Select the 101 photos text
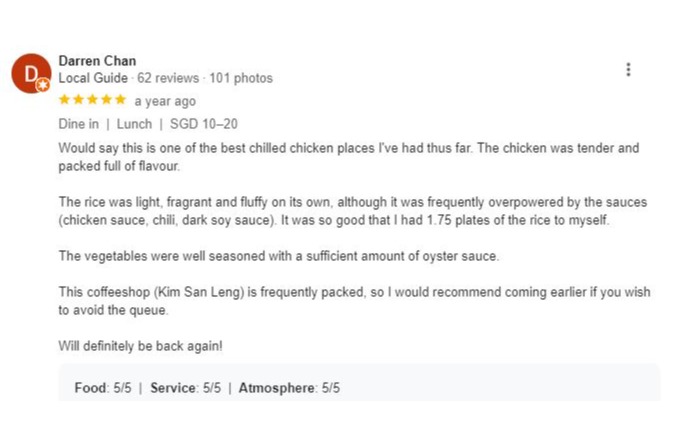The image size is (673, 448). pyautogui.click(x=240, y=78)
